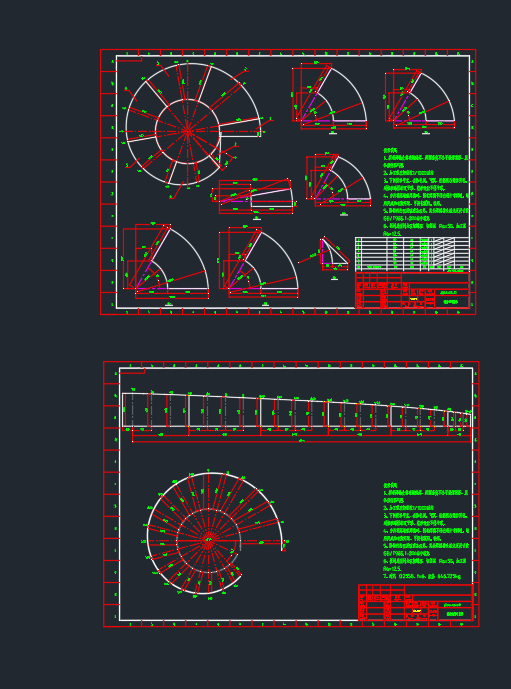Click the long overall dimension line under the strip
This screenshot has height=689, width=511.
coord(301,441)
